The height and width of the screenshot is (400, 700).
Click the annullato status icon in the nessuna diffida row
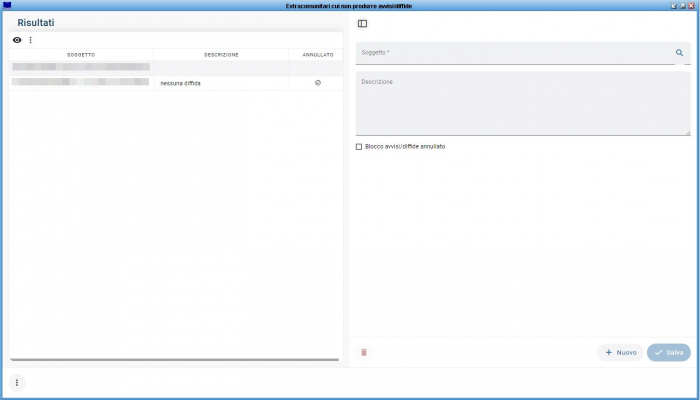click(x=318, y=83)
